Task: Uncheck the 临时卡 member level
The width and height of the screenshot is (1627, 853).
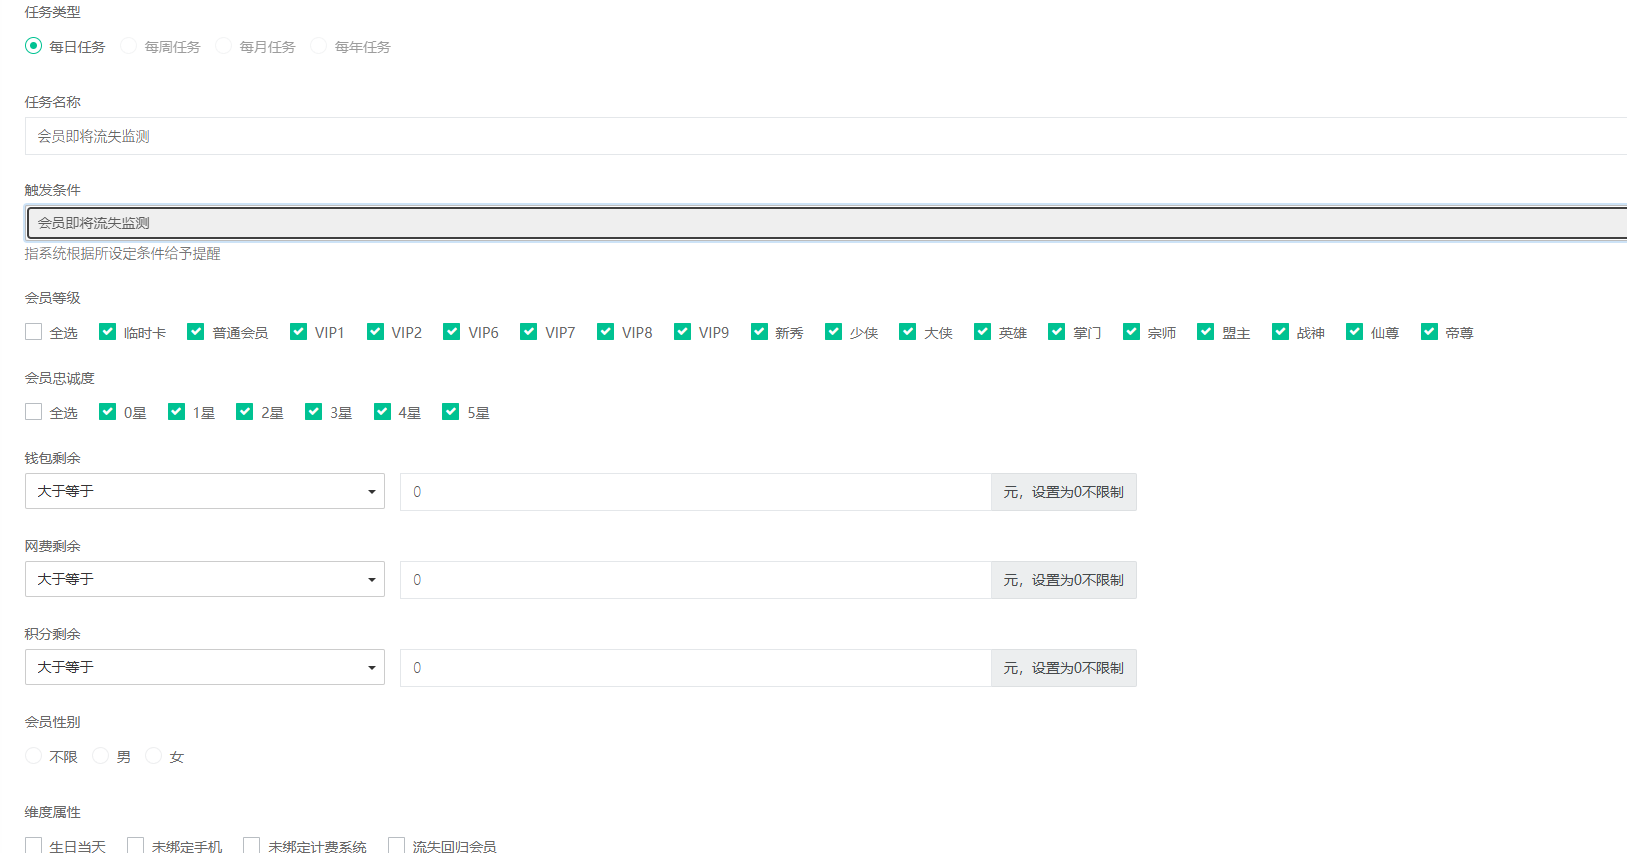Action: coord(107,332)
